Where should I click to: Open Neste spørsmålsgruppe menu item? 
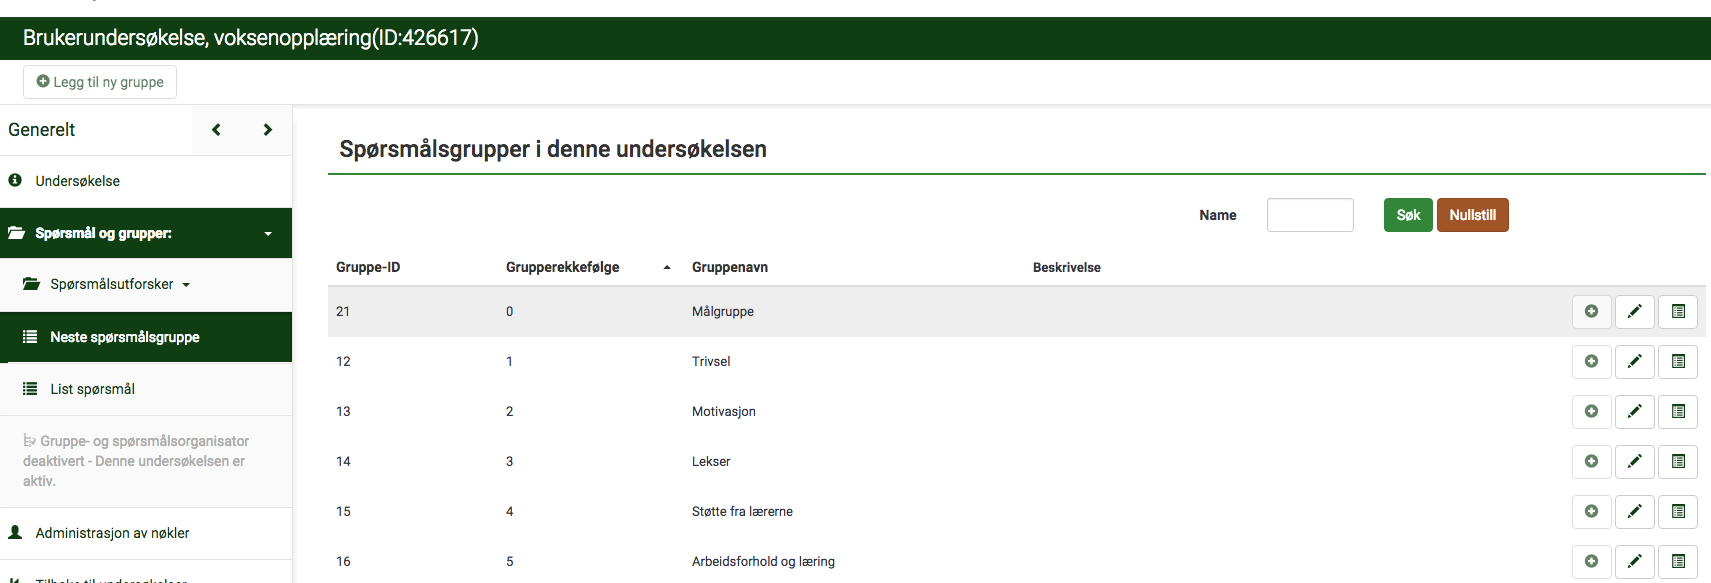(124, 337)
